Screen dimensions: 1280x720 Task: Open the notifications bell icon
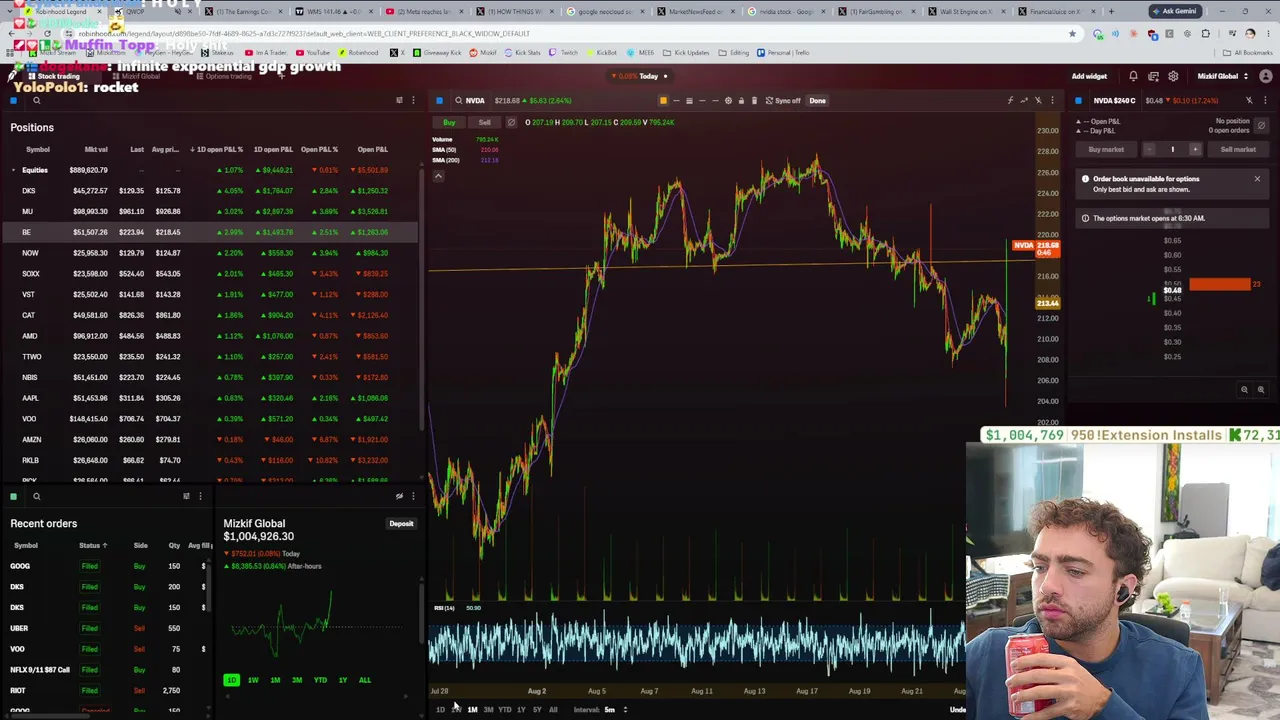click(x=1133, y=76)
